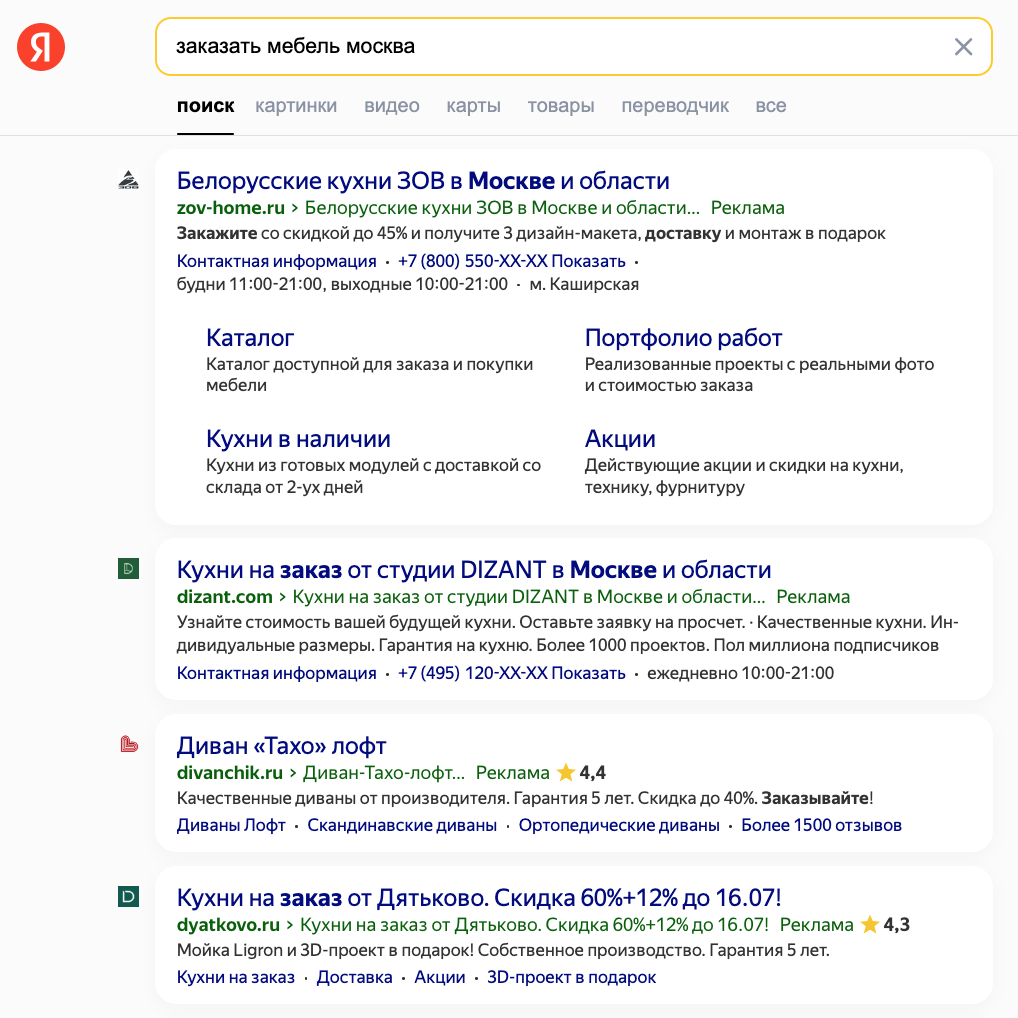Open 'Кухни на заказ от студии DIZANT' title
Viewport: 1018px width, 1018px height.
[x=474, y=569]
